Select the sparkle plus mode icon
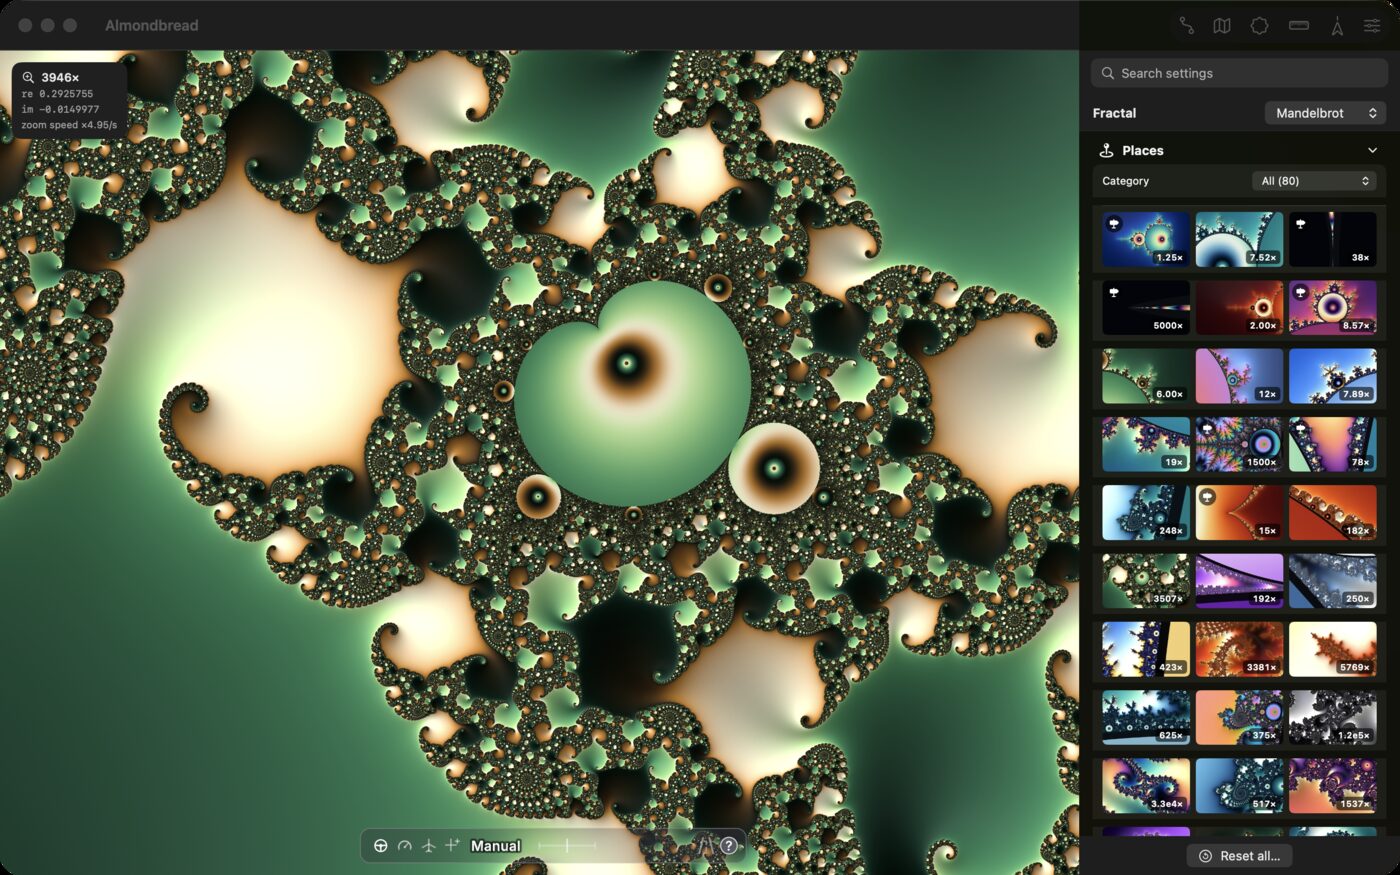Screen dimensions: 1400x875 tap(452, 846)
